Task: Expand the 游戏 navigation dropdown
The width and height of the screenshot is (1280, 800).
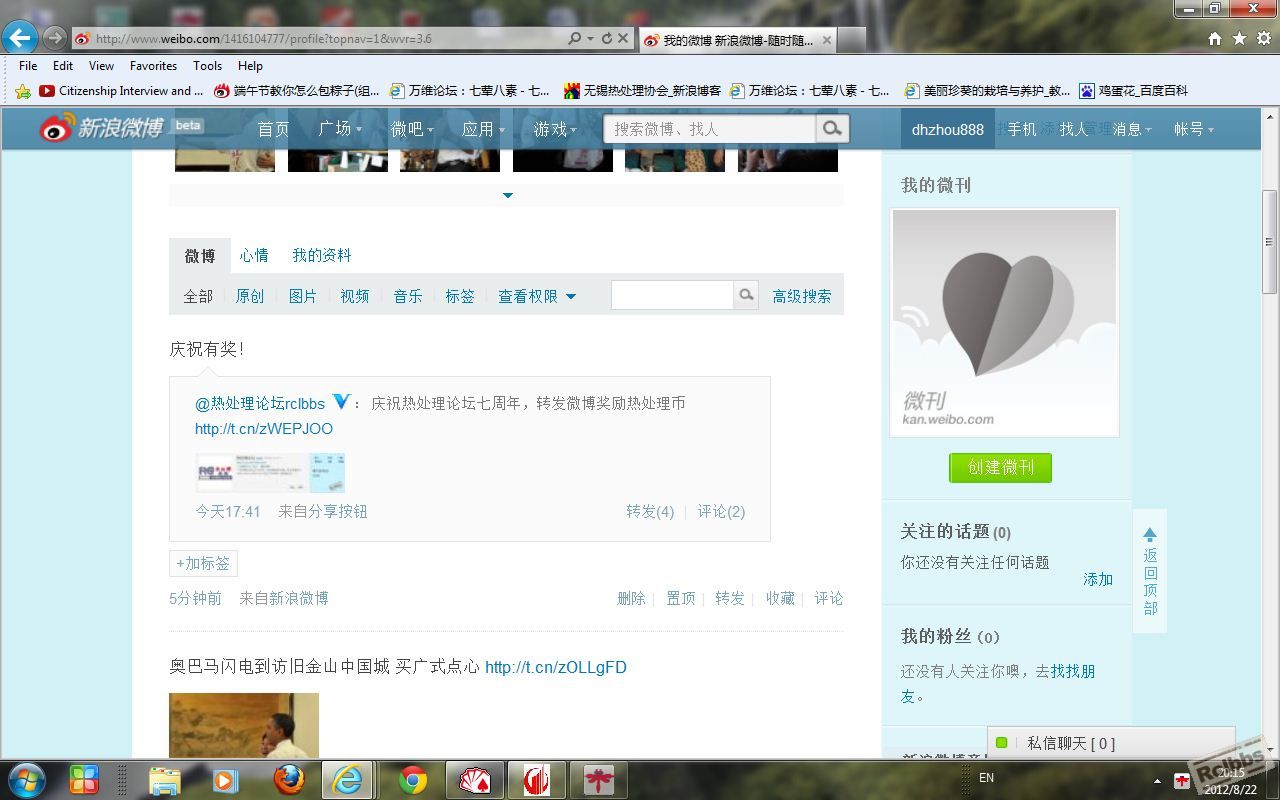Action: click(555, 129)
